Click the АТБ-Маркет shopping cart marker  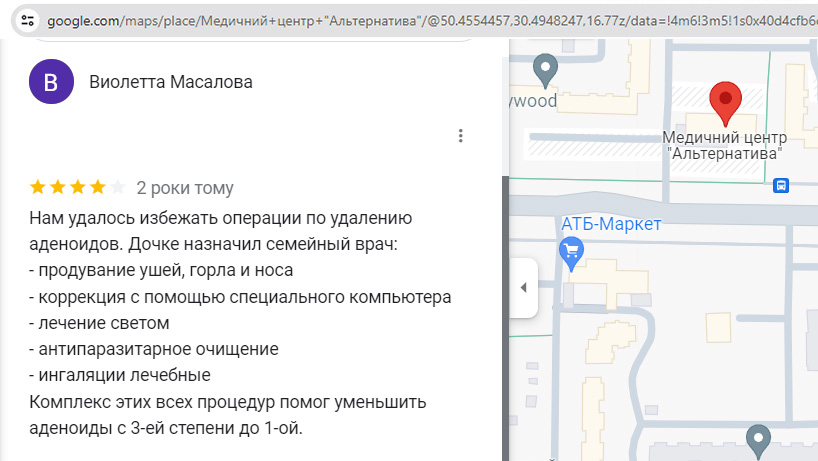click(x=571, y=251)
